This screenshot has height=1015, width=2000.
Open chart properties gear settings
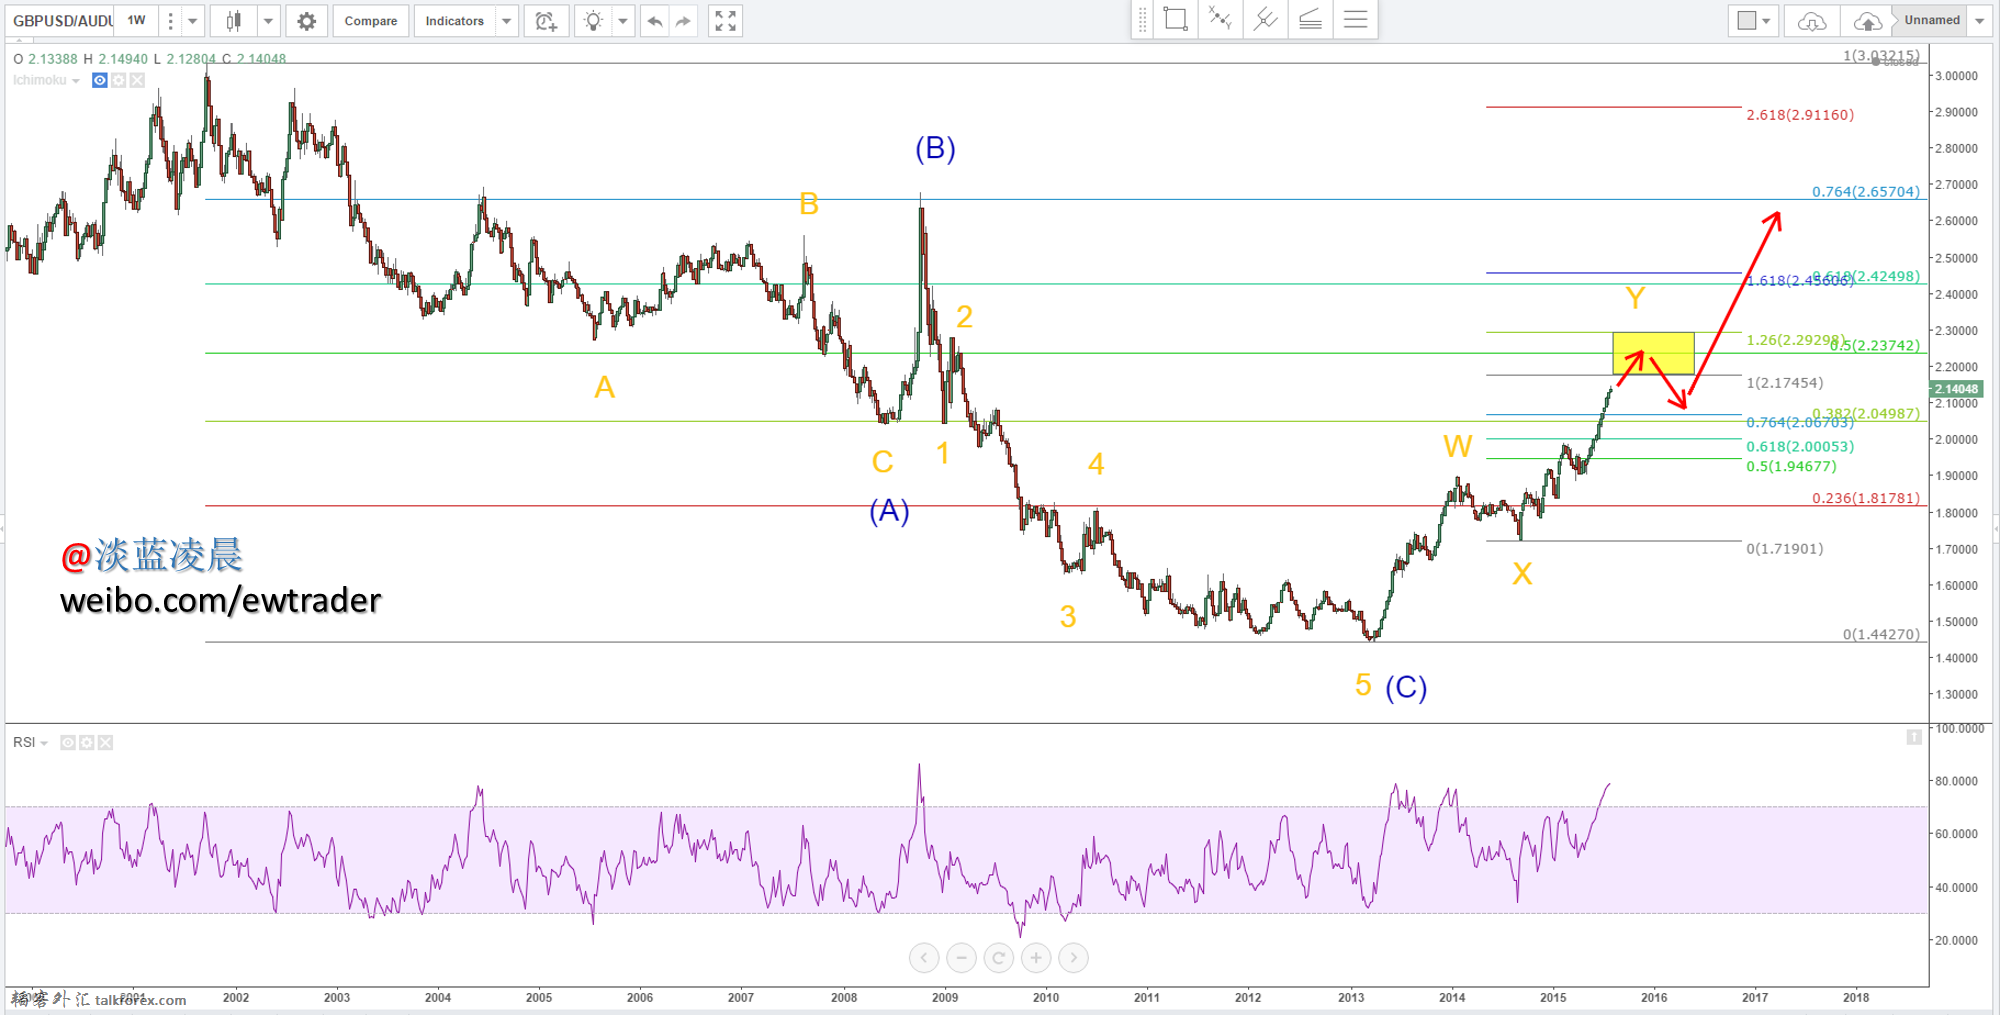pyautogui.click(x=307, y=21)
